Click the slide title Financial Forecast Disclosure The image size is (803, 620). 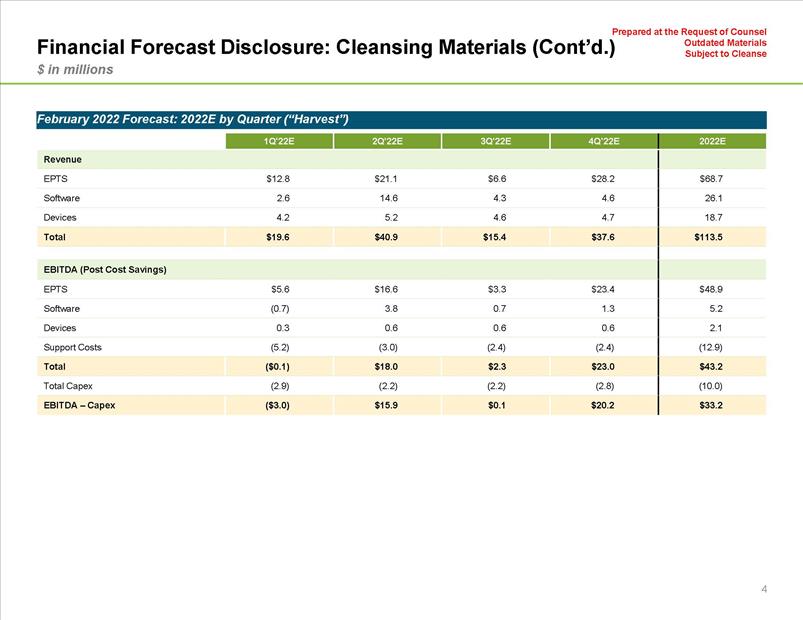[x=327, y=47]
